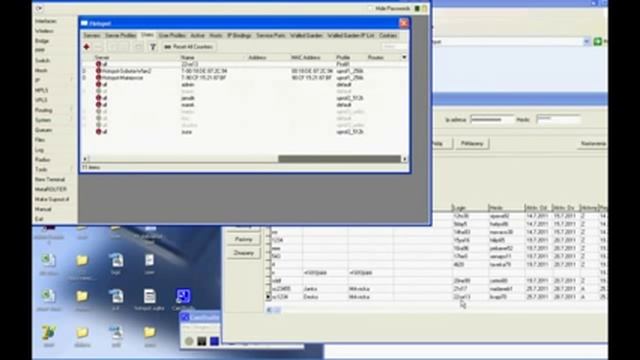
Task: Click the lock icon next to Hide Passwords
Action: pyautogui.click(x=424, y=8)
